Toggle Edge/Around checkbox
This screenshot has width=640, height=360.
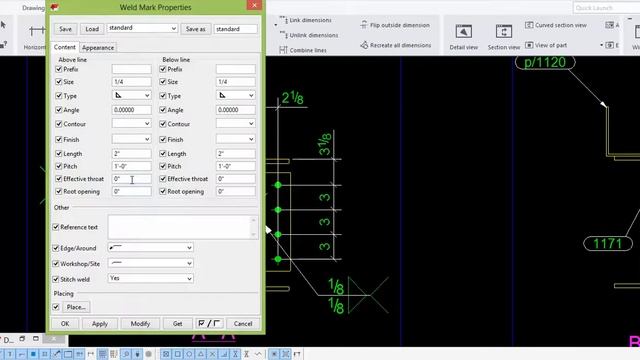[x=56, y=248]
